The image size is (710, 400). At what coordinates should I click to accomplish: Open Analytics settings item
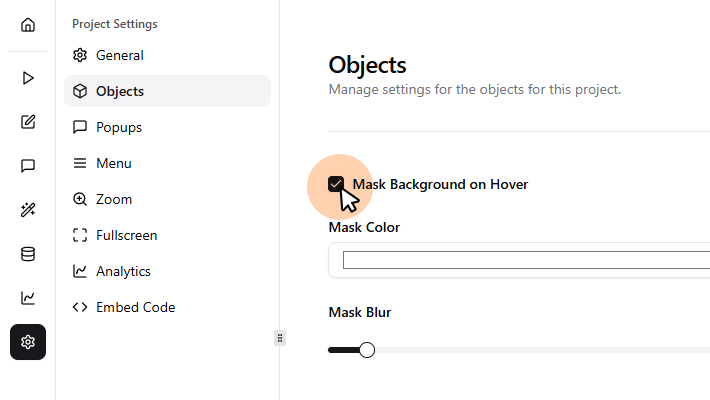point(123,271)
